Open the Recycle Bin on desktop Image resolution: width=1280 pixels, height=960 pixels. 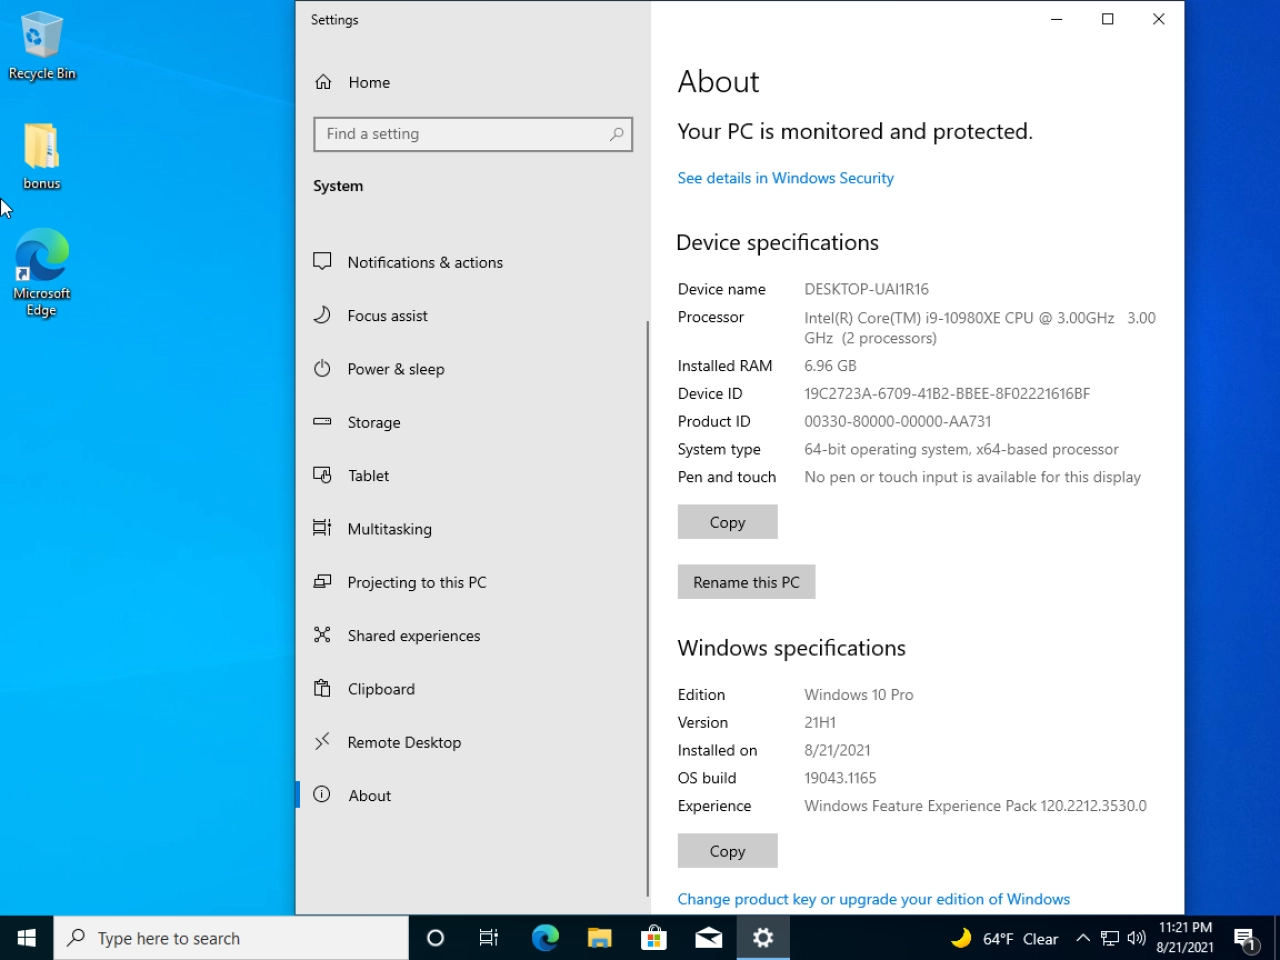pos(41,46)
